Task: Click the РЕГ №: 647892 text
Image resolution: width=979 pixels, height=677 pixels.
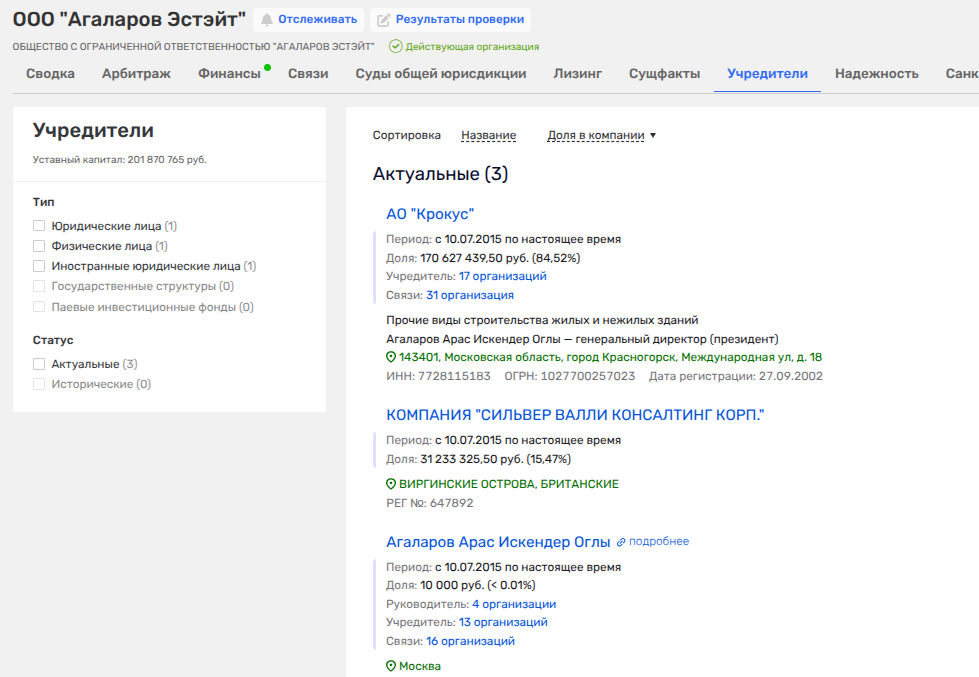Action: (430, 503)
